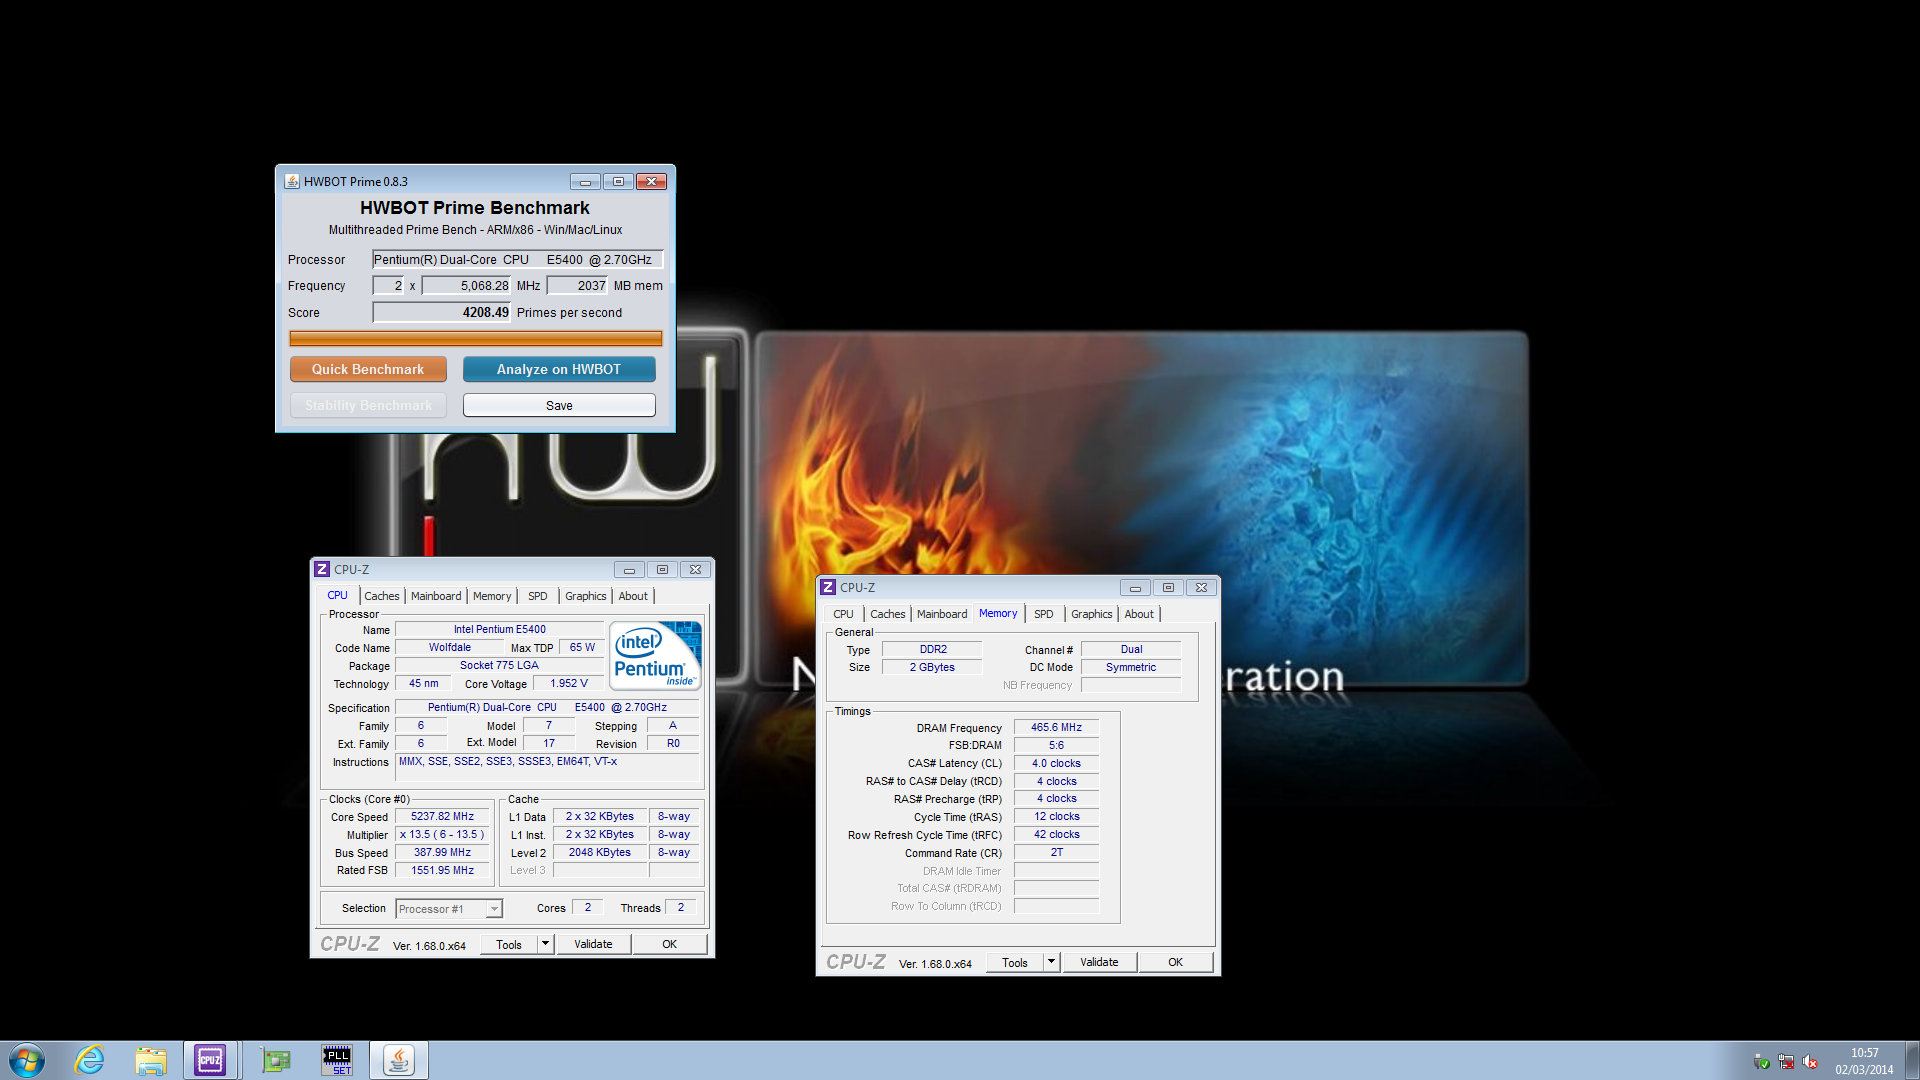Switch to CPU tab in Memory window
This screenshot has width=1920, height=1080.
(844, 614)
